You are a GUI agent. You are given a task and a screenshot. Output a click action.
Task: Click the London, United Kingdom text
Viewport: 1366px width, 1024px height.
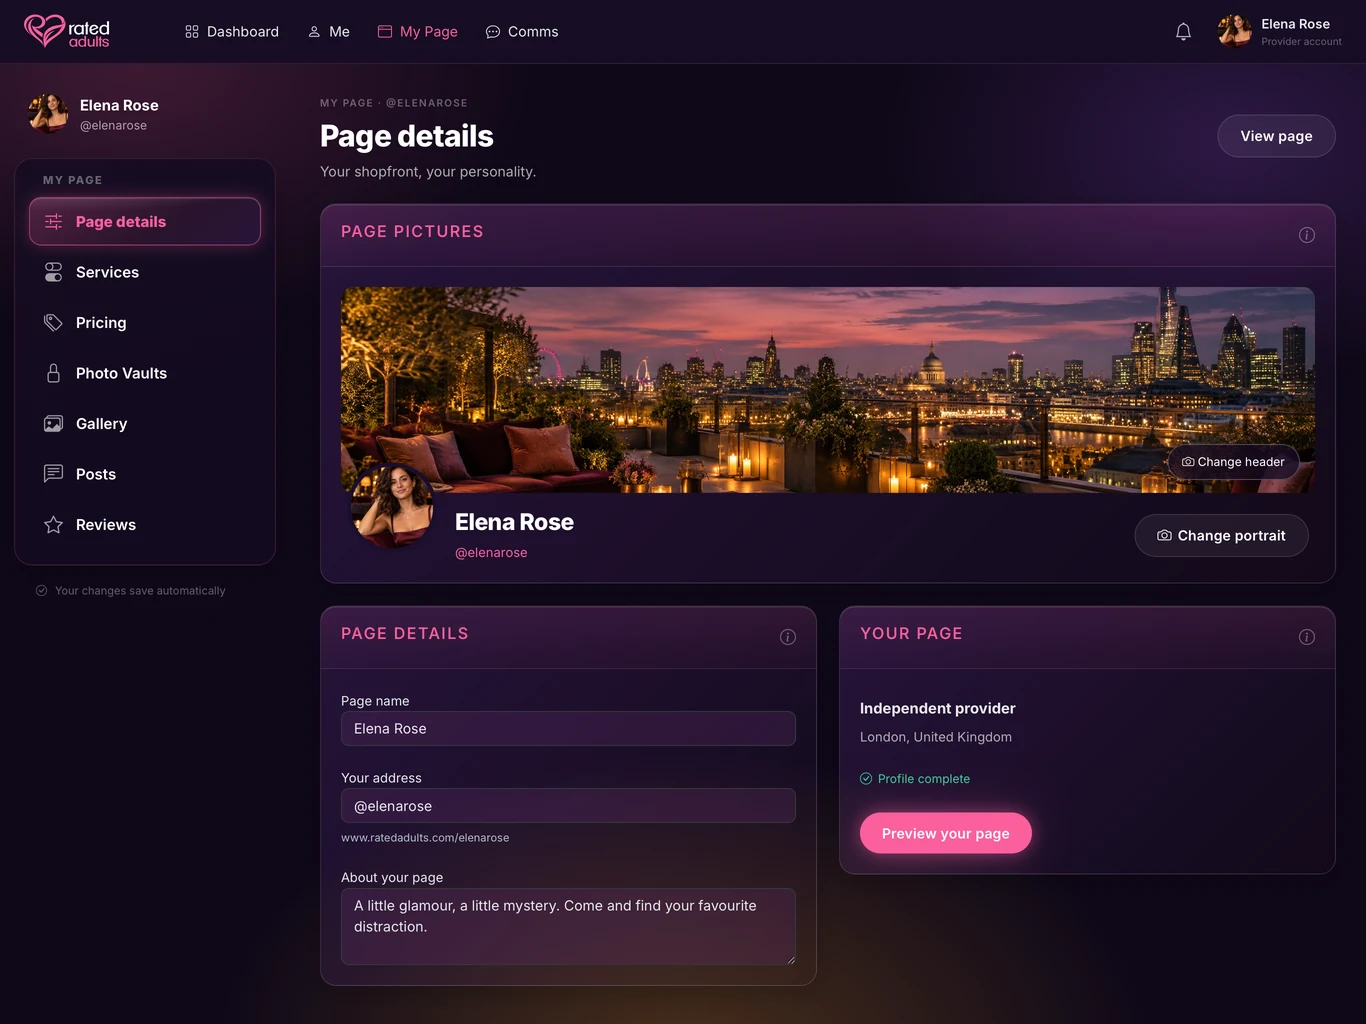click(936, 737)
